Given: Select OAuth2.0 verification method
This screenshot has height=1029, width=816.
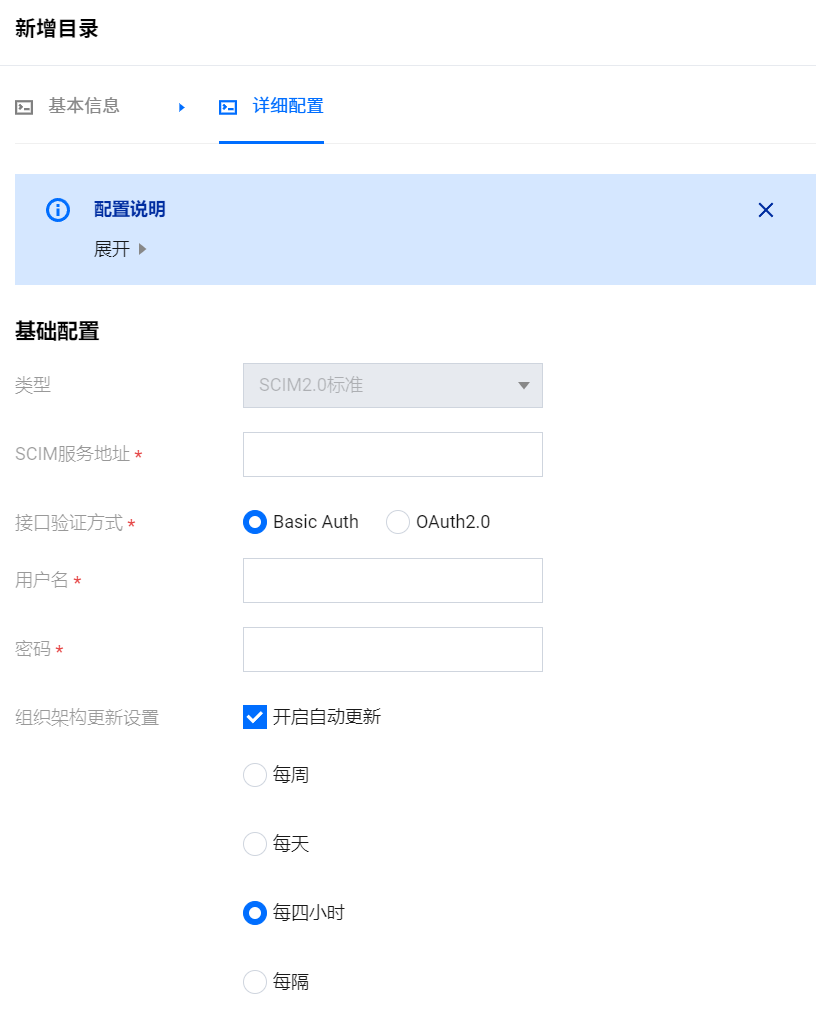Looking at the screenshot, I should (x=438, y=522).
